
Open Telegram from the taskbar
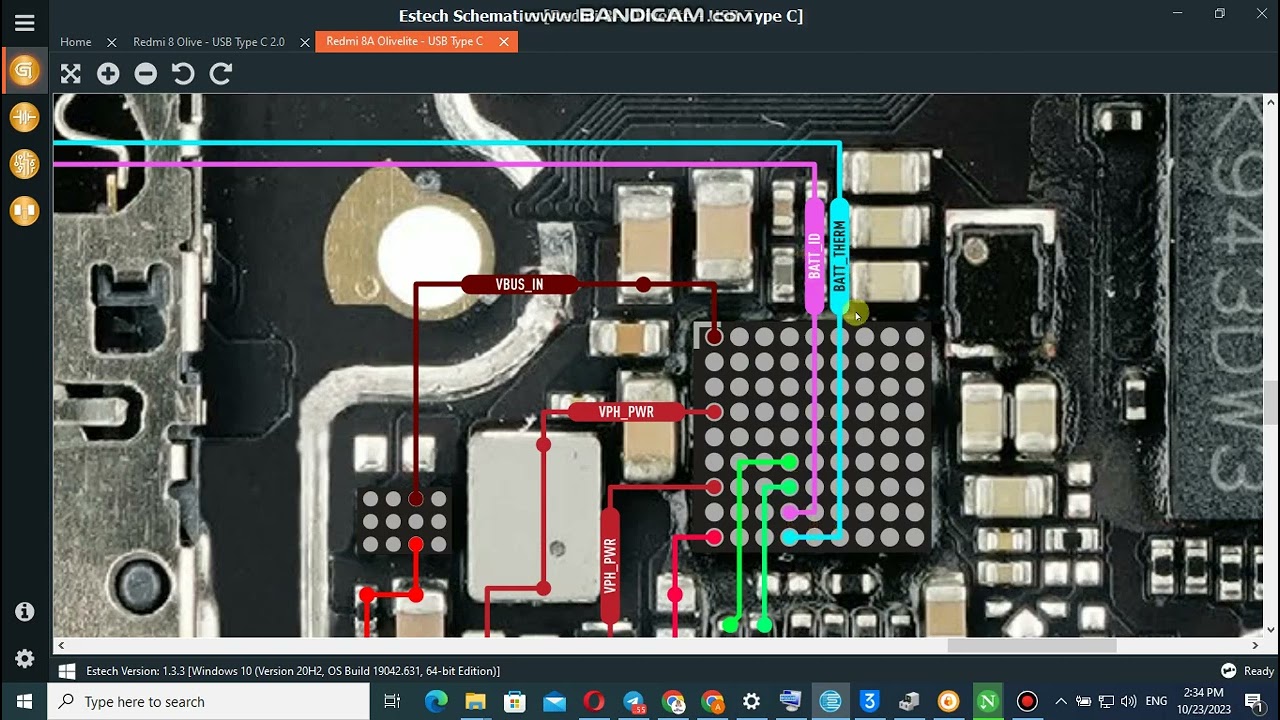coord(634,701)
